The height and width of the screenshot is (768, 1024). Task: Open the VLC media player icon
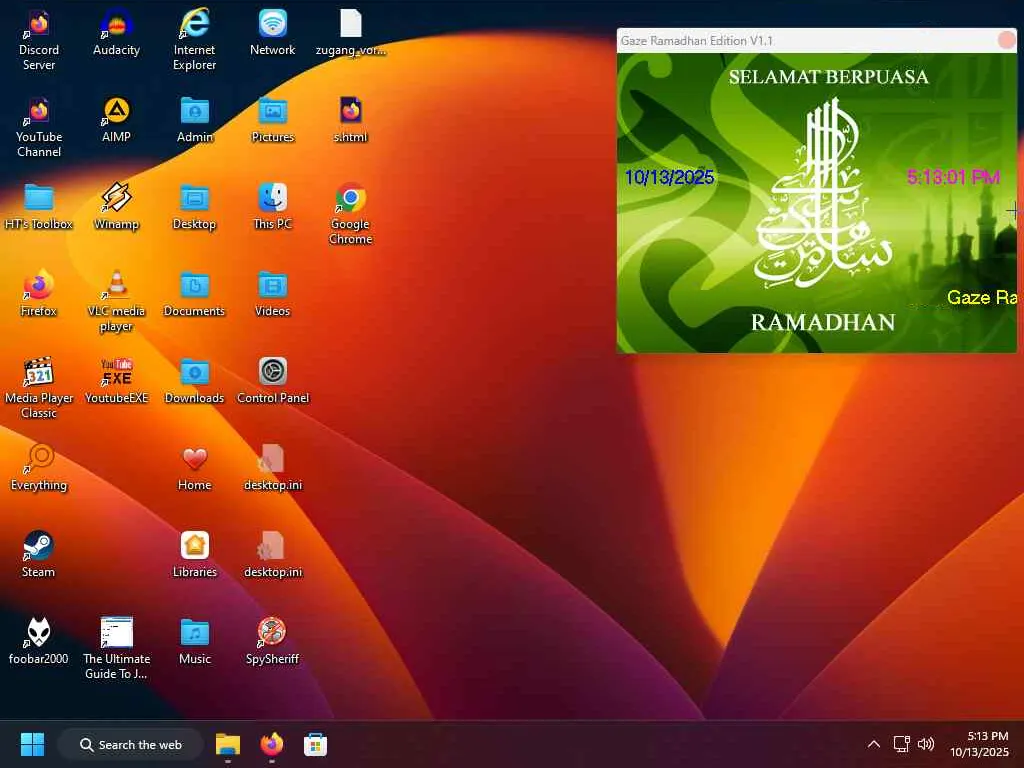tap(116, 301)
